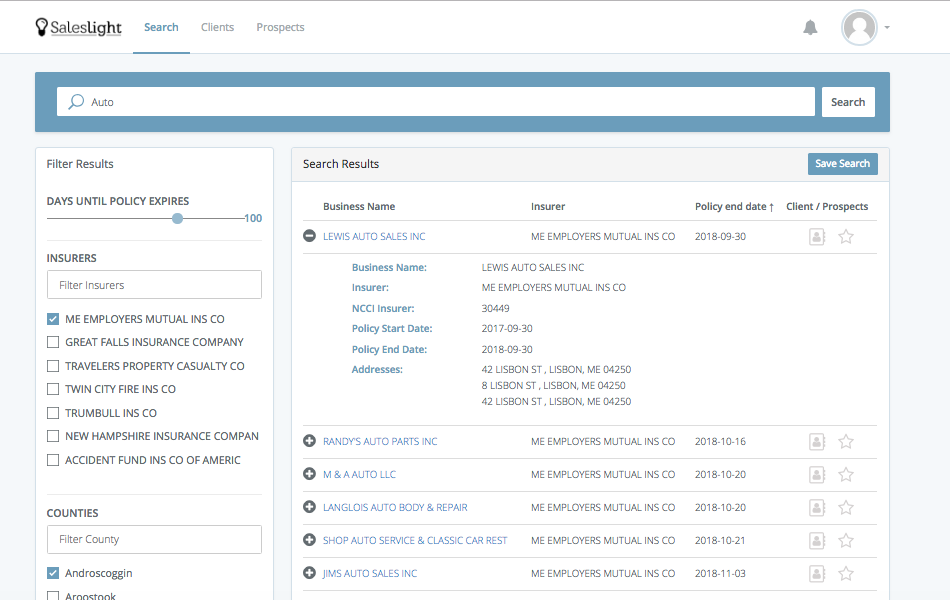Switch to the Clients tab
This screenshot has width=950, height=600.
pyautogui.click(x=218, y=27)
